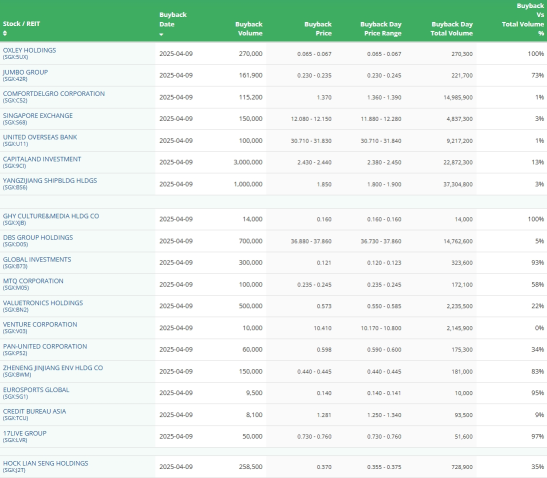Open ZHENENG JINJIANG ENV HLDG CO link
This screenshot has width=547, height=478.
click(53, 368)
